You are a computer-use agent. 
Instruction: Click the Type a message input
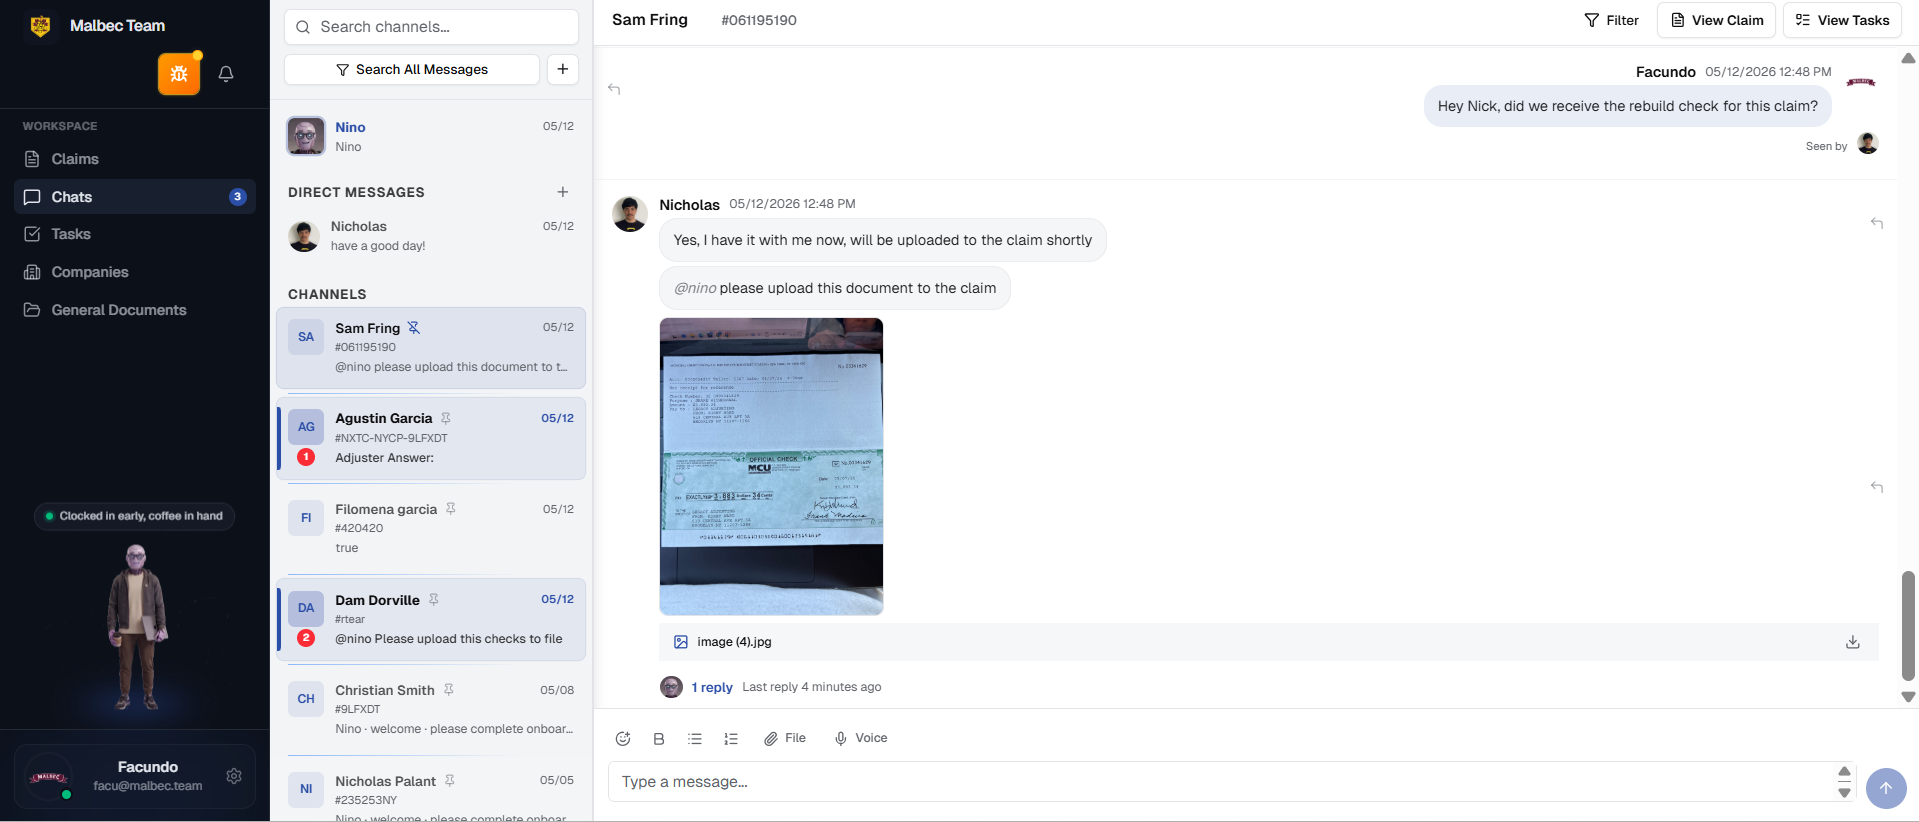(x=1220, y=782)
